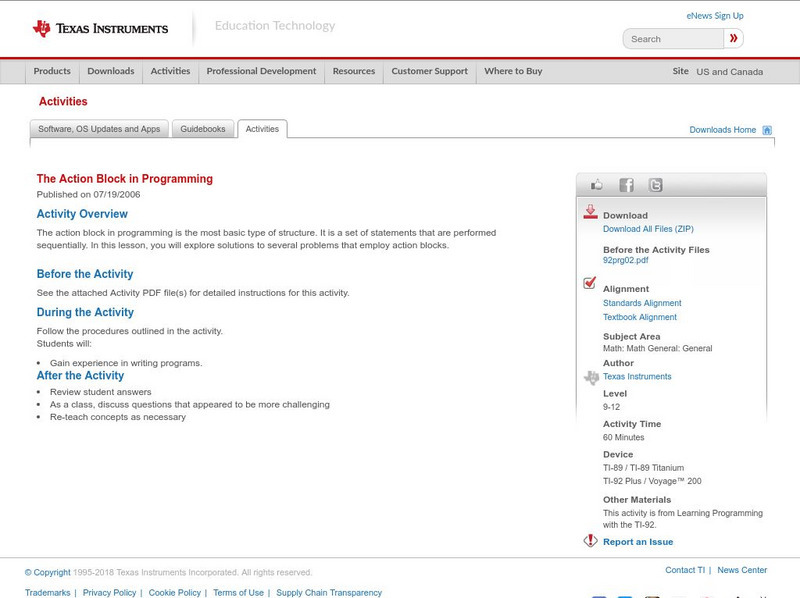Open the Cookie Policy footer link
The height and width of the screenshot is (598, 800).
[x=174, y=592]
